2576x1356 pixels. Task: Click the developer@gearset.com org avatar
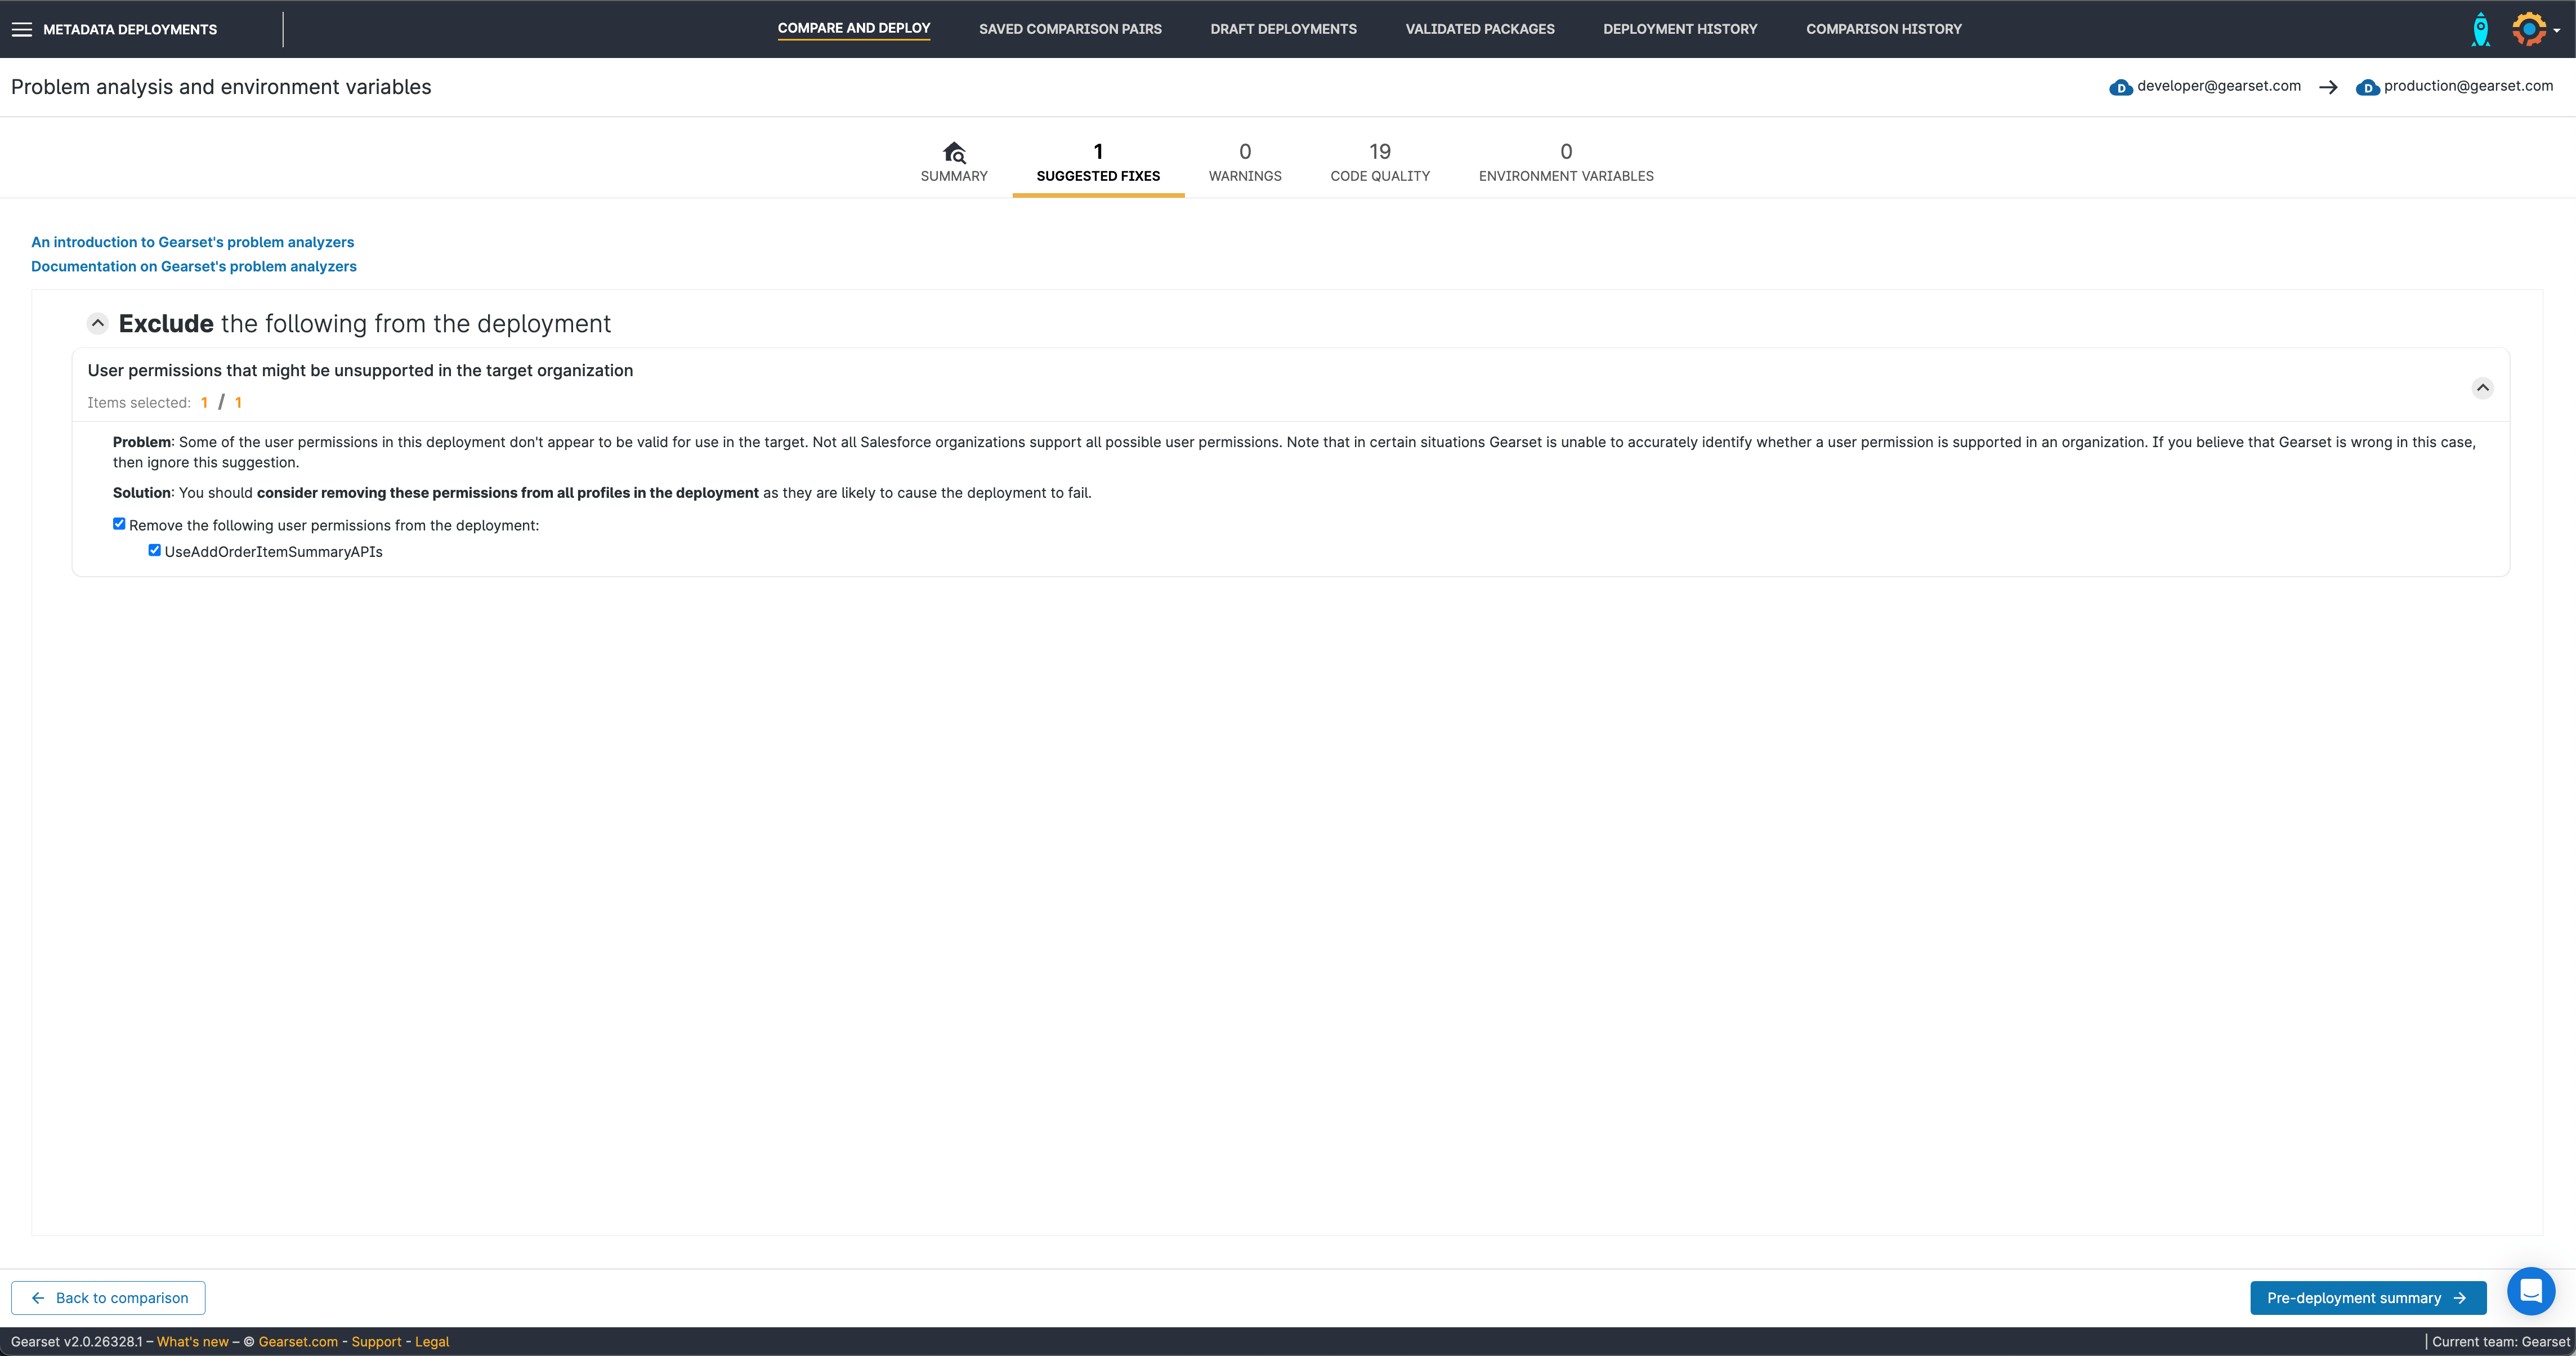2122,87
